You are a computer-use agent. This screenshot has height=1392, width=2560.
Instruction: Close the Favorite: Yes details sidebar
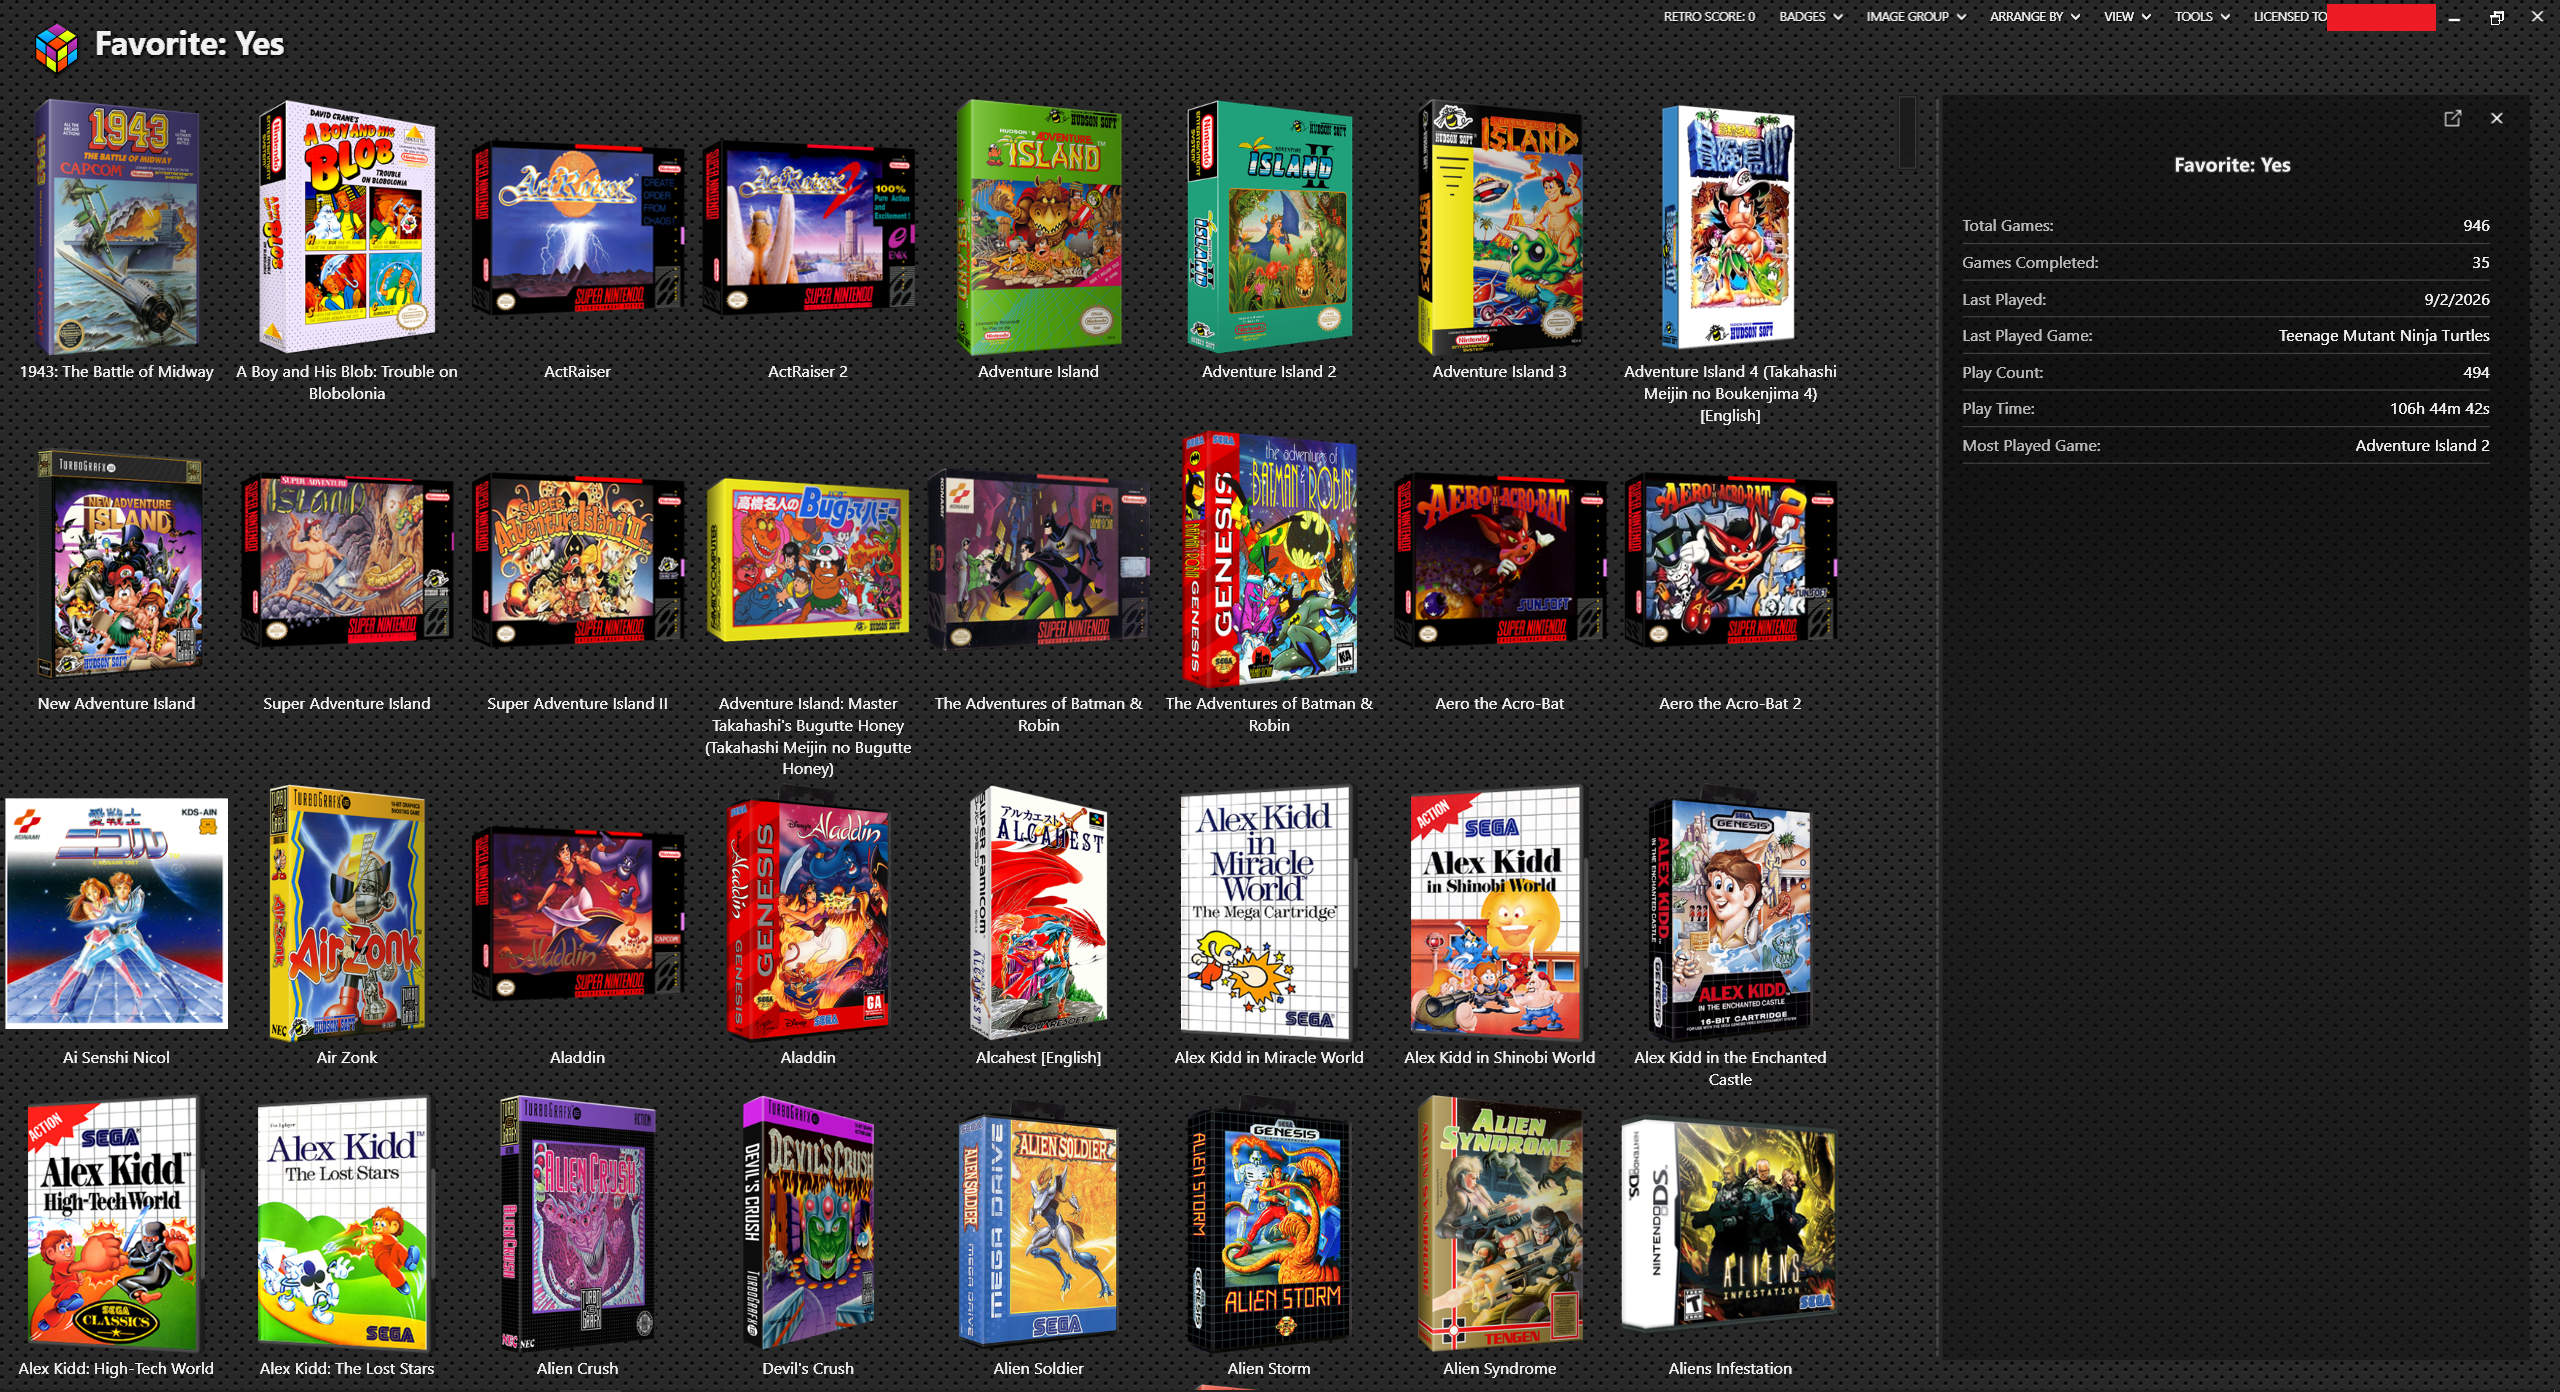click(x=2497, y=118)
